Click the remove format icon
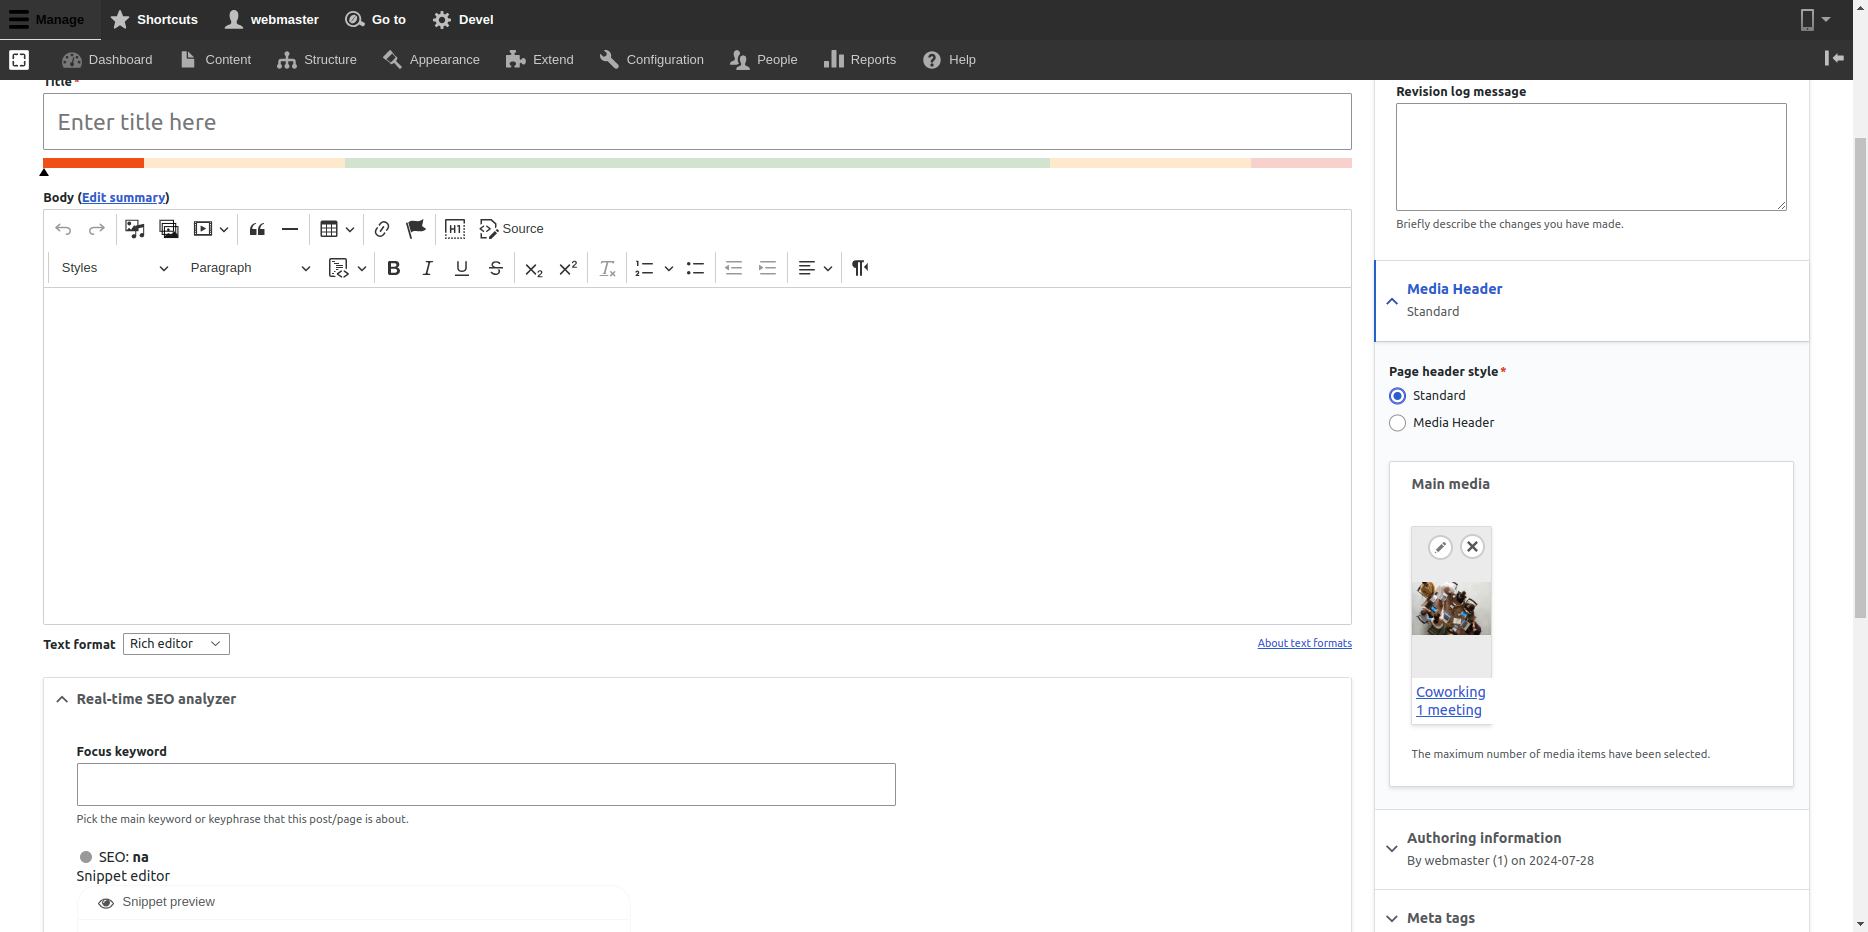The width and height of the screenshot is (1868, 932). (607, 268)
